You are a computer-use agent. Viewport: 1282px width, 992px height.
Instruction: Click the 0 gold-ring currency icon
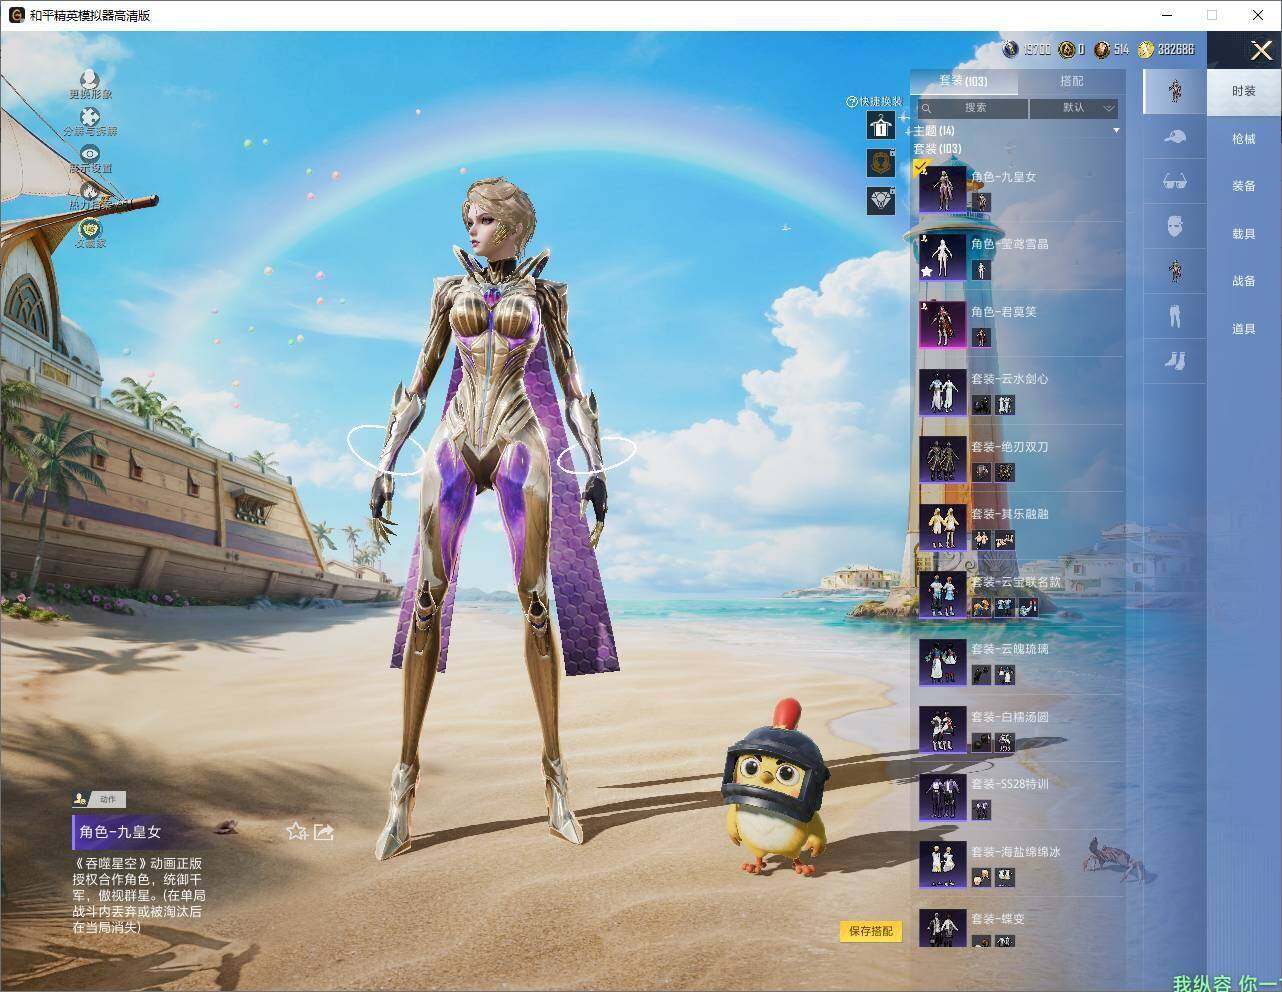1067,49
